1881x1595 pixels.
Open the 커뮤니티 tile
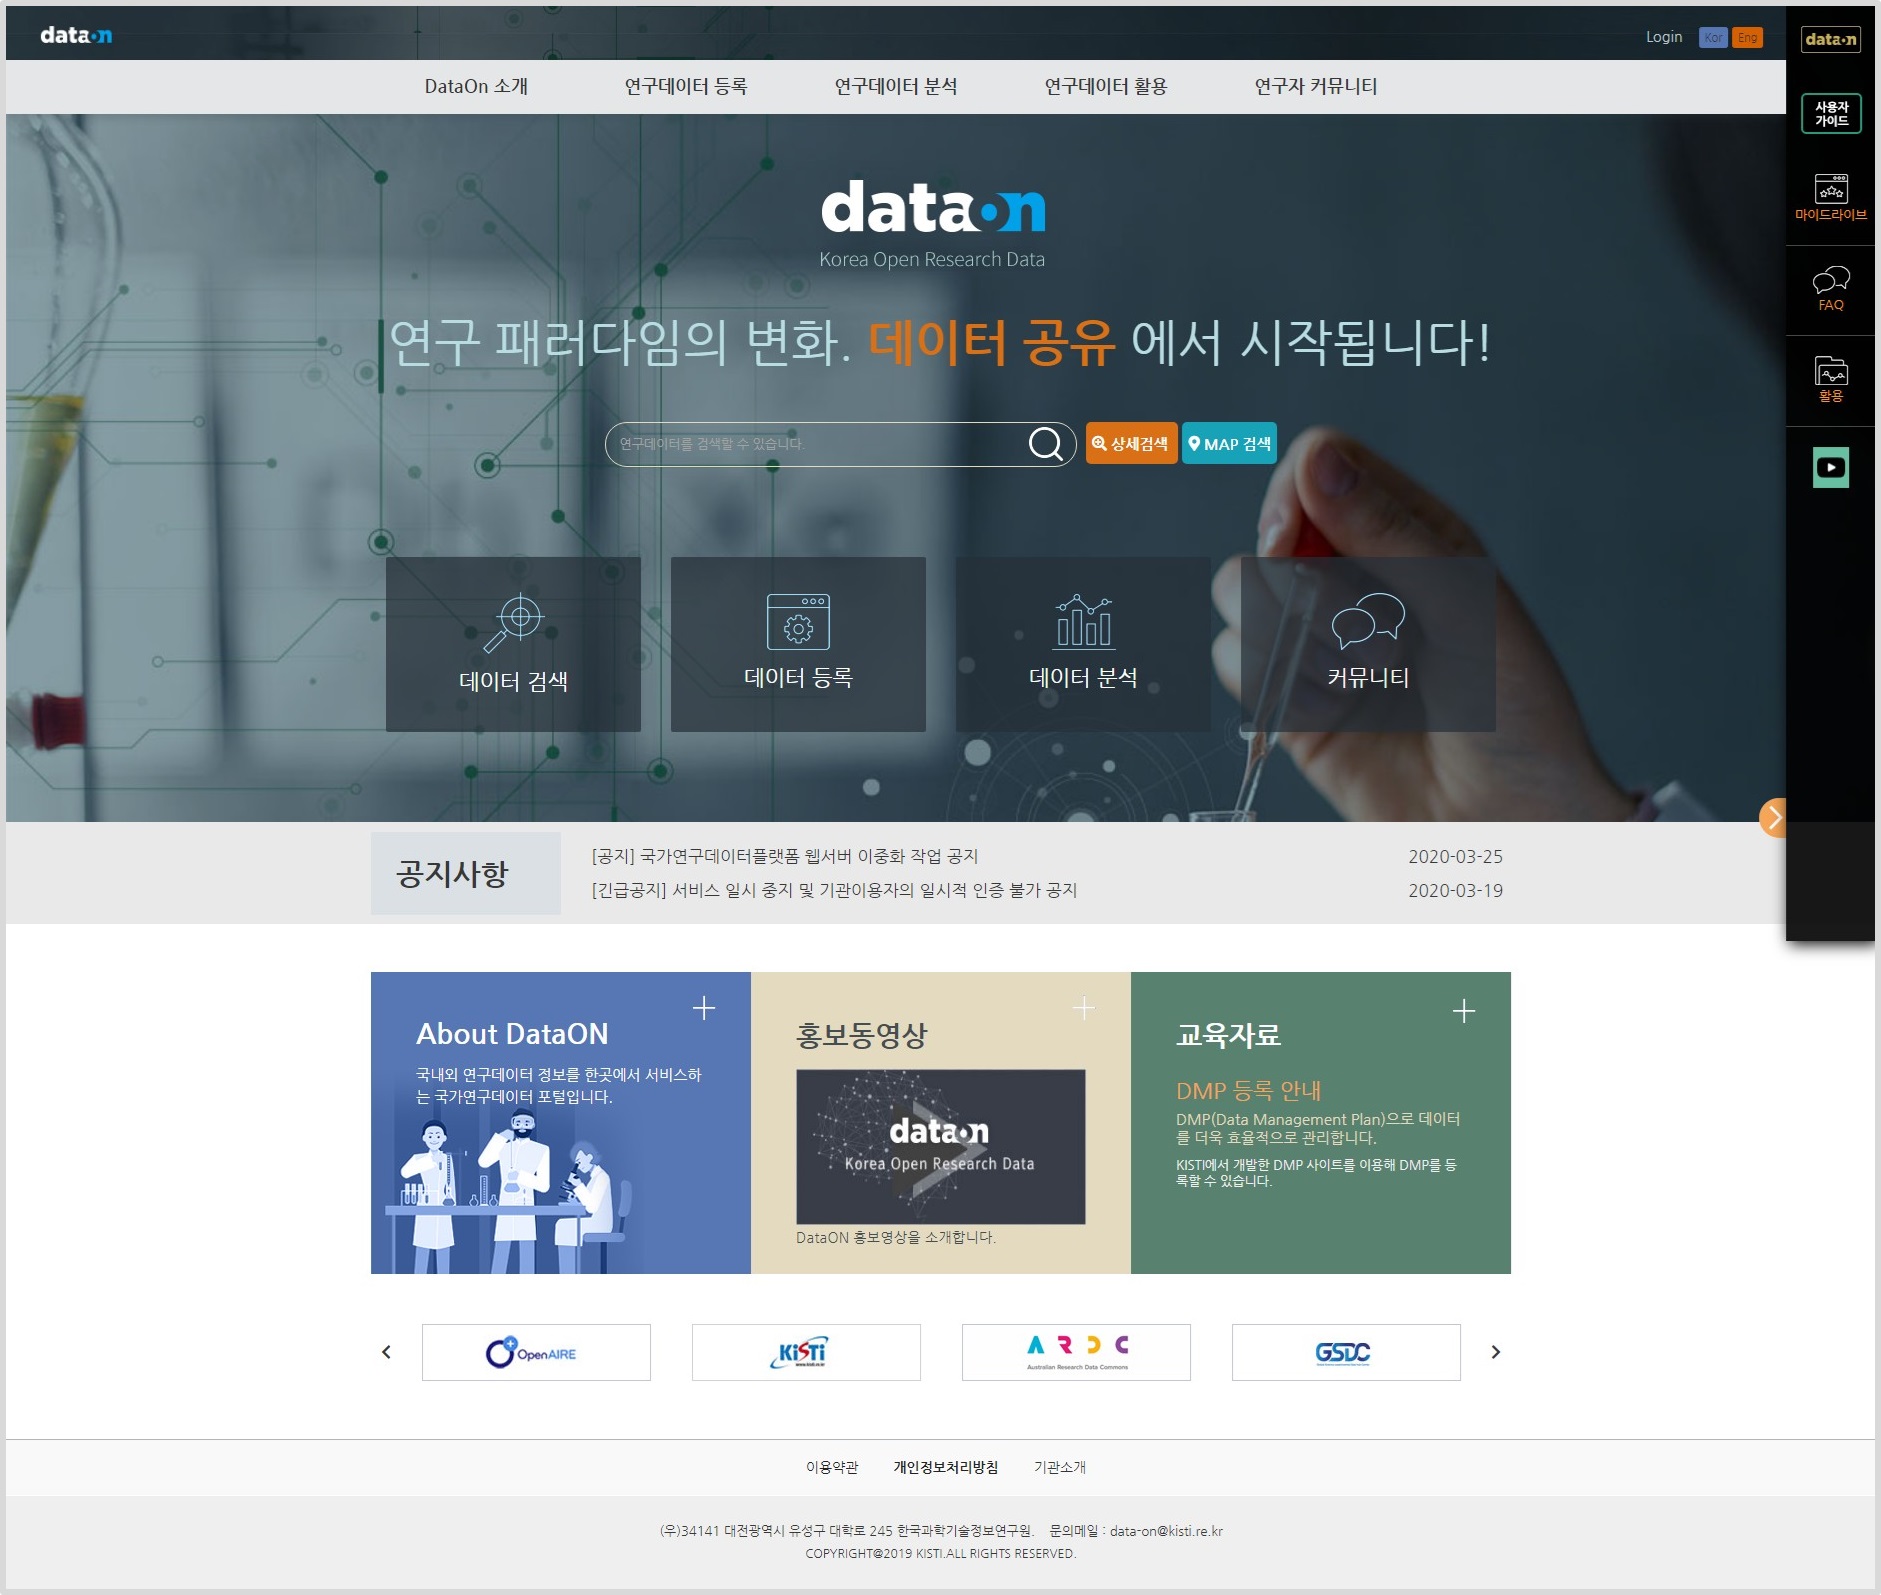[1368, 644]
